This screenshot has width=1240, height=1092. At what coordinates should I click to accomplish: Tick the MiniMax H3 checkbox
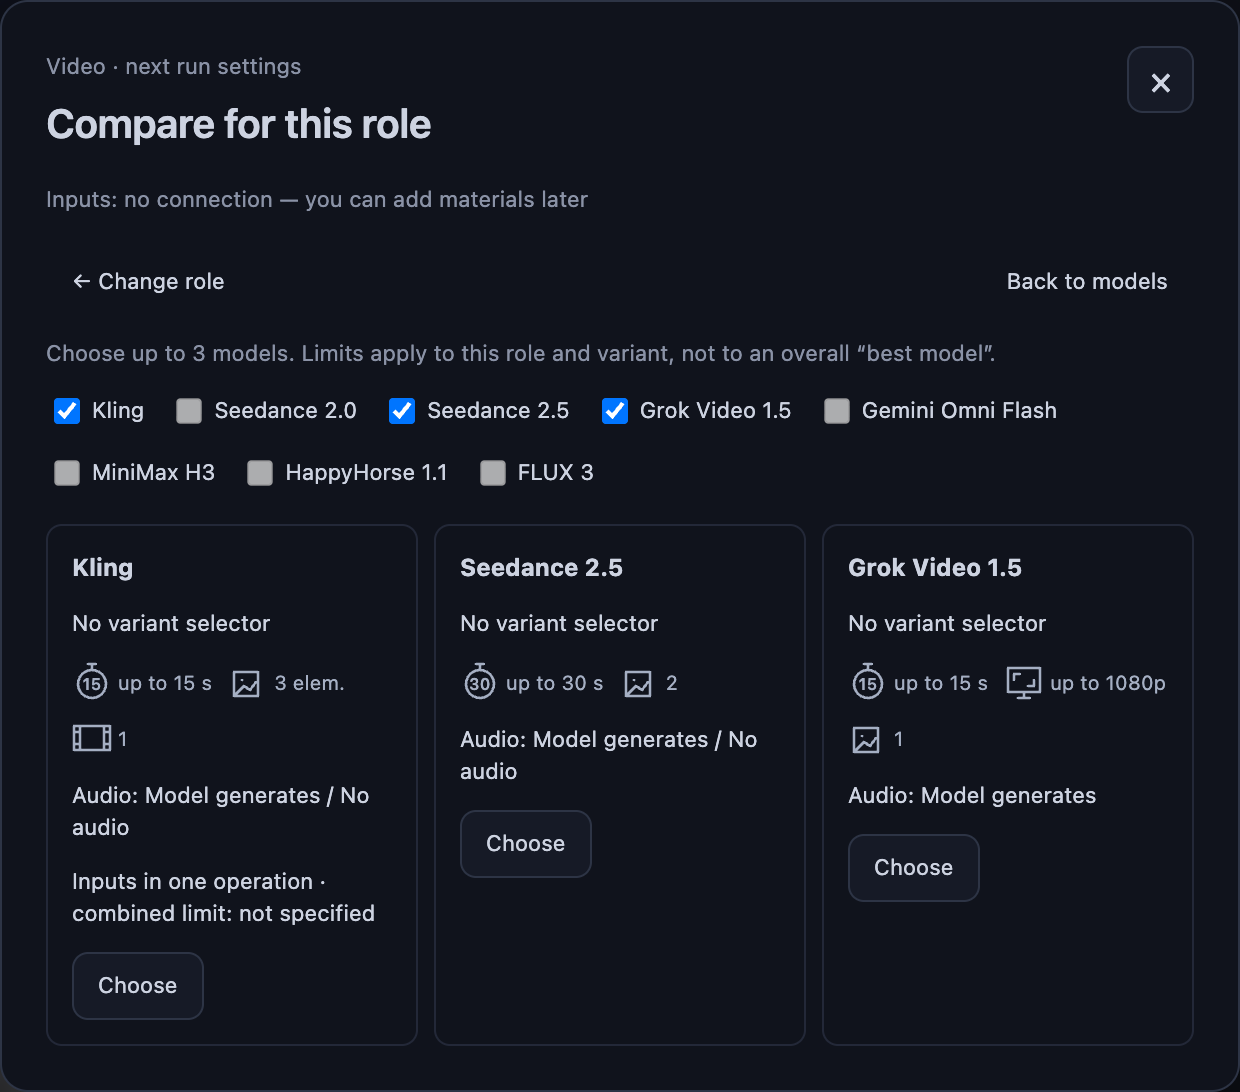pos(67,473)
